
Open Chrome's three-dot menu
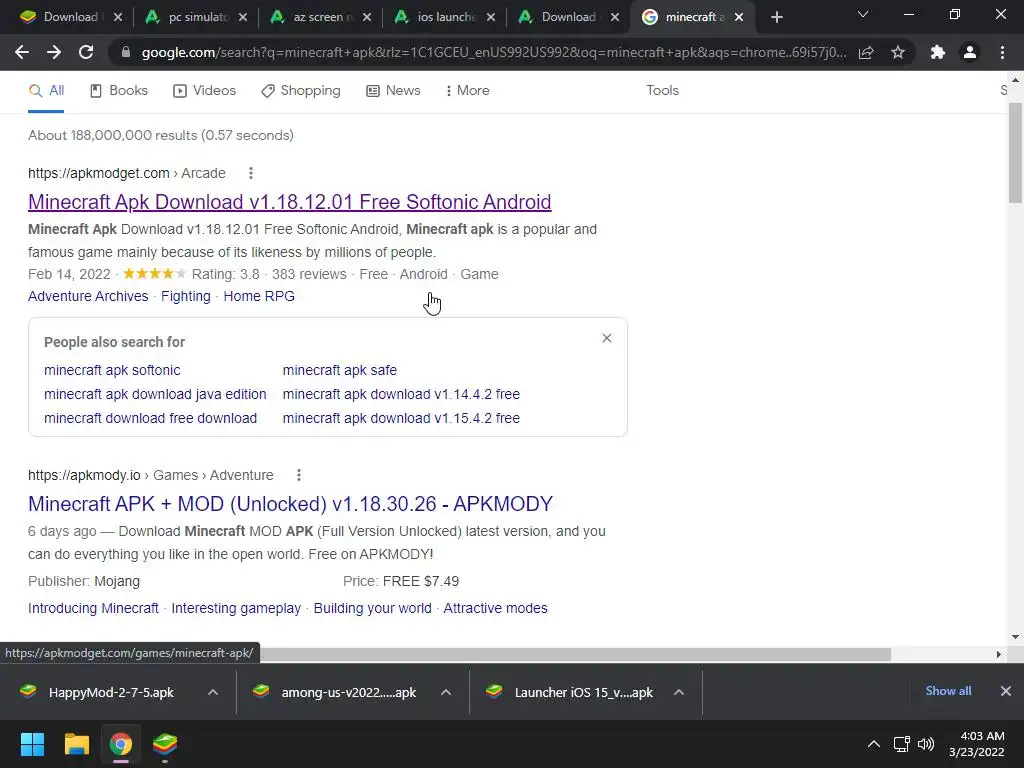(1002, 52)
